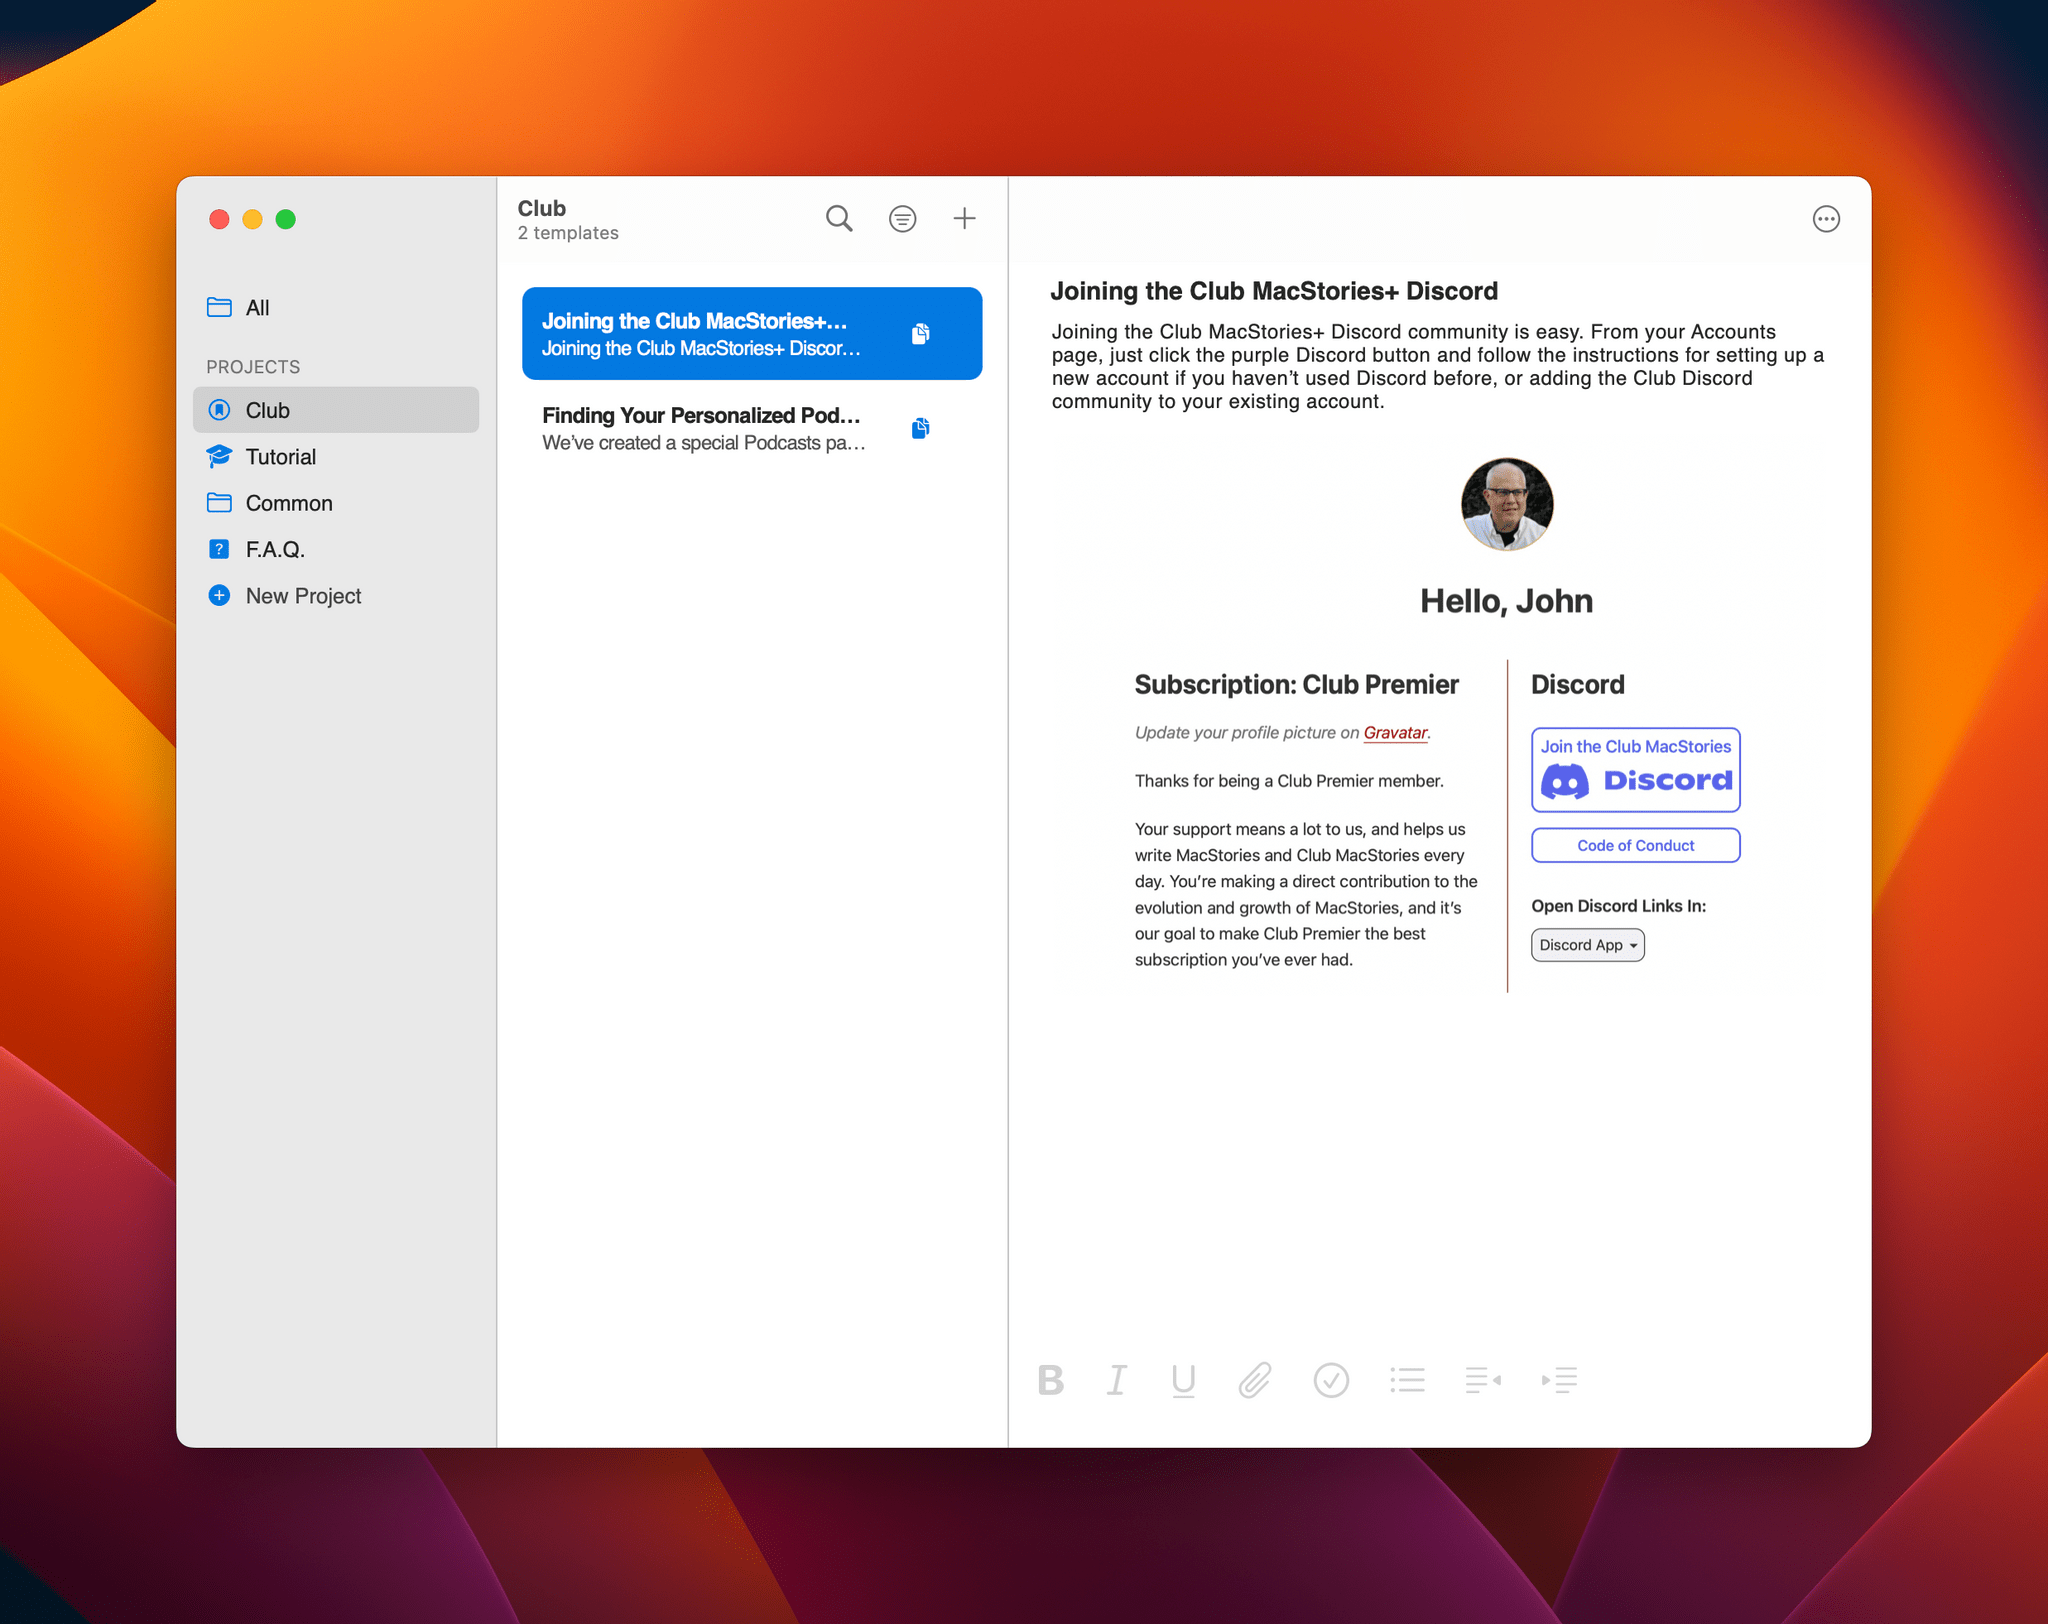This screenshot has height=1624, width=2048.
Task: Decrease the indent level
Action: pyautogui.click(x=1483, y=1380)
